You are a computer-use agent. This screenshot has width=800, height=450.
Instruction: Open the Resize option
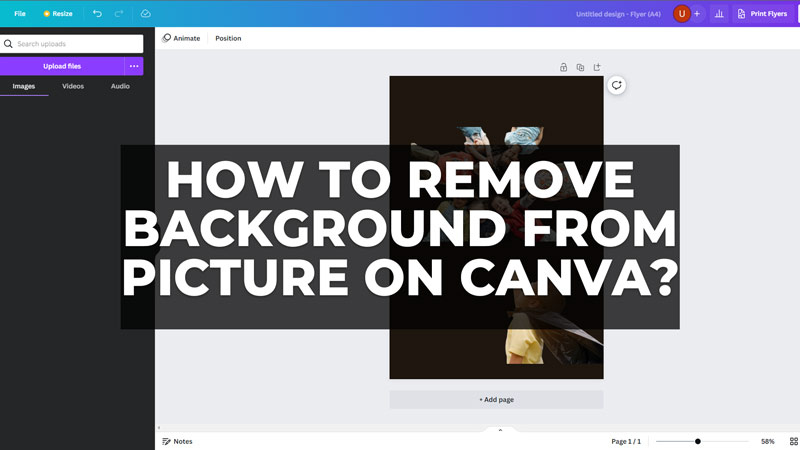coord(58,14)
